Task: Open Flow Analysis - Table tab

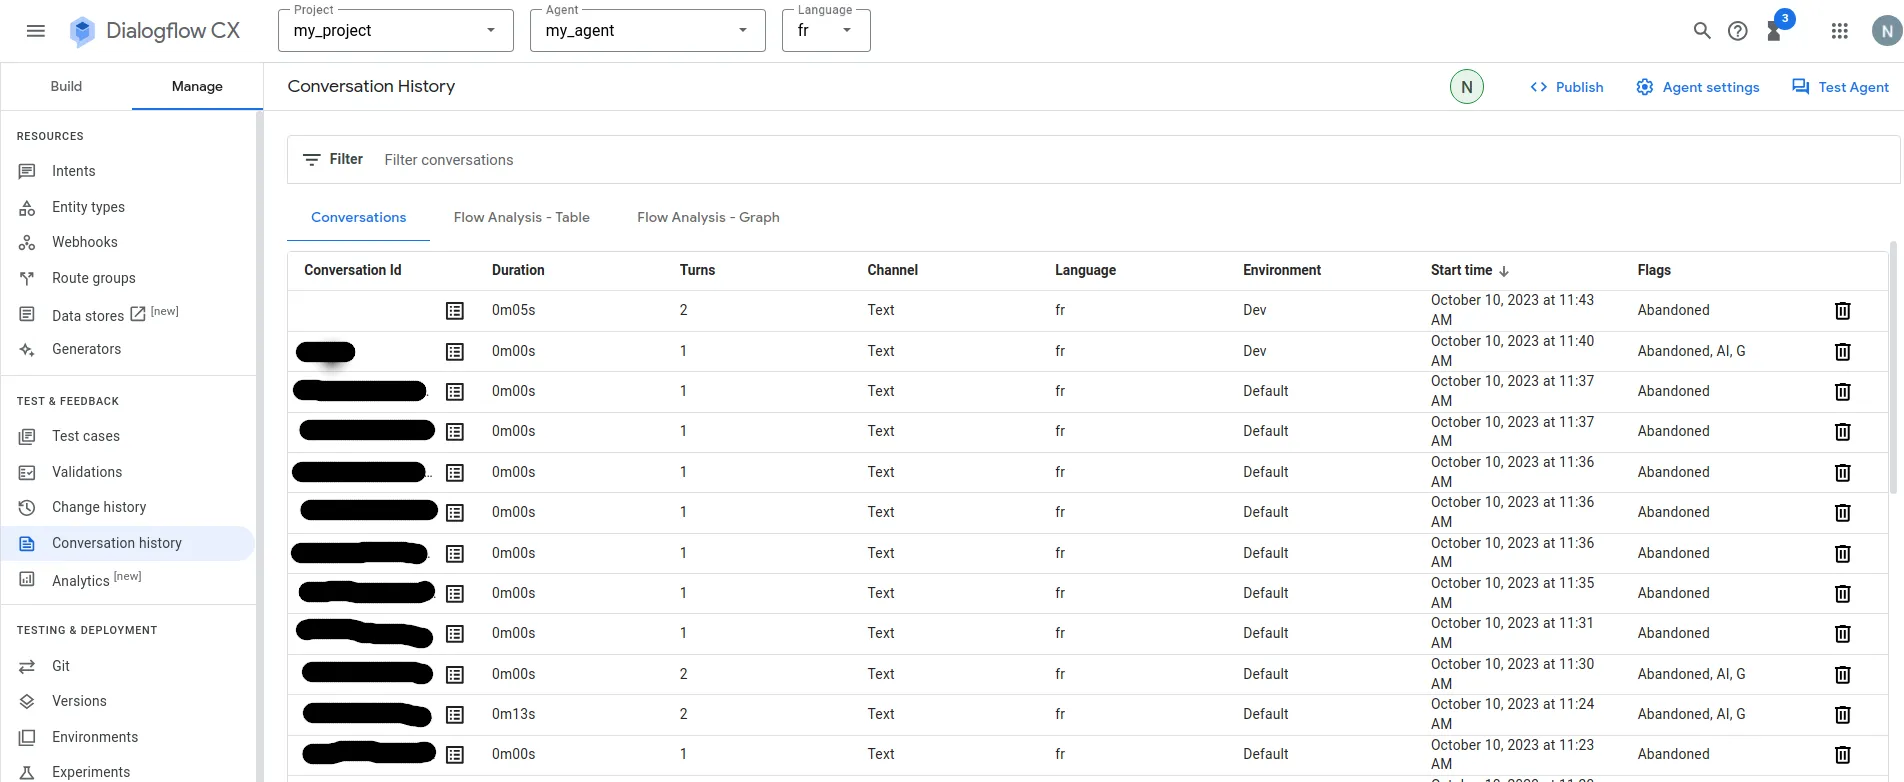Action: pos(521,217)
